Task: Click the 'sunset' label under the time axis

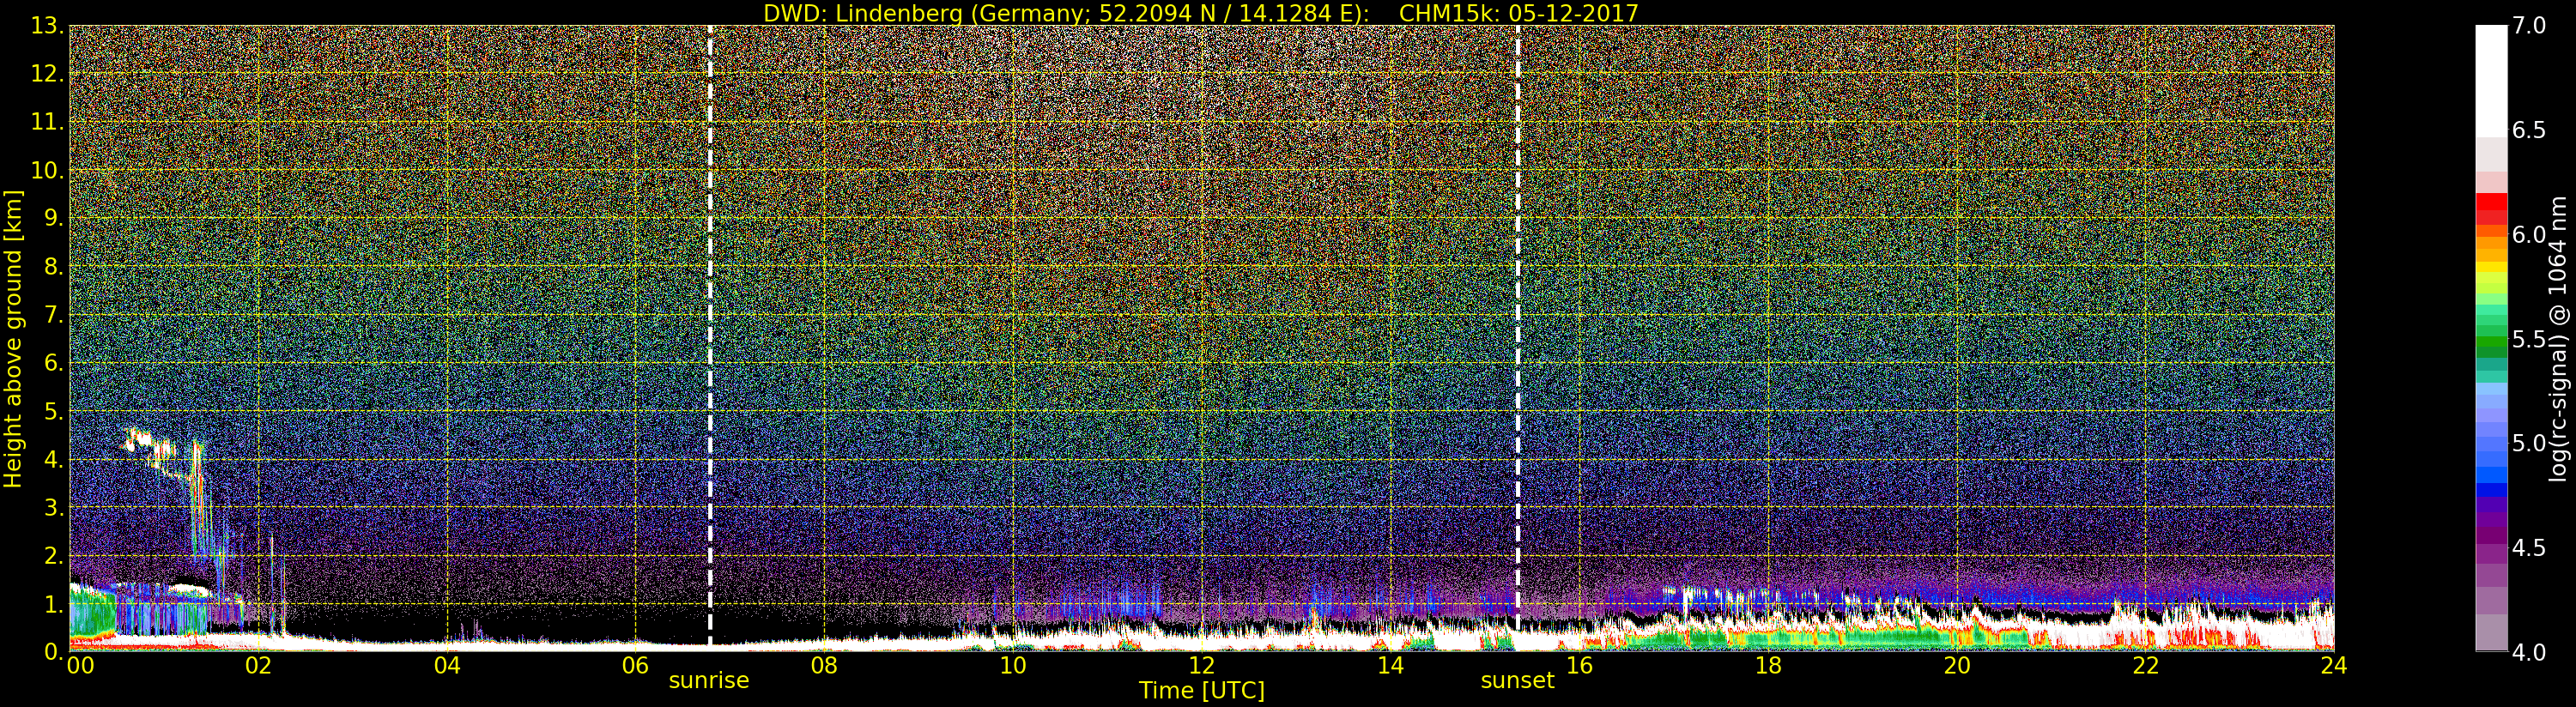Action: [1517, 681]
